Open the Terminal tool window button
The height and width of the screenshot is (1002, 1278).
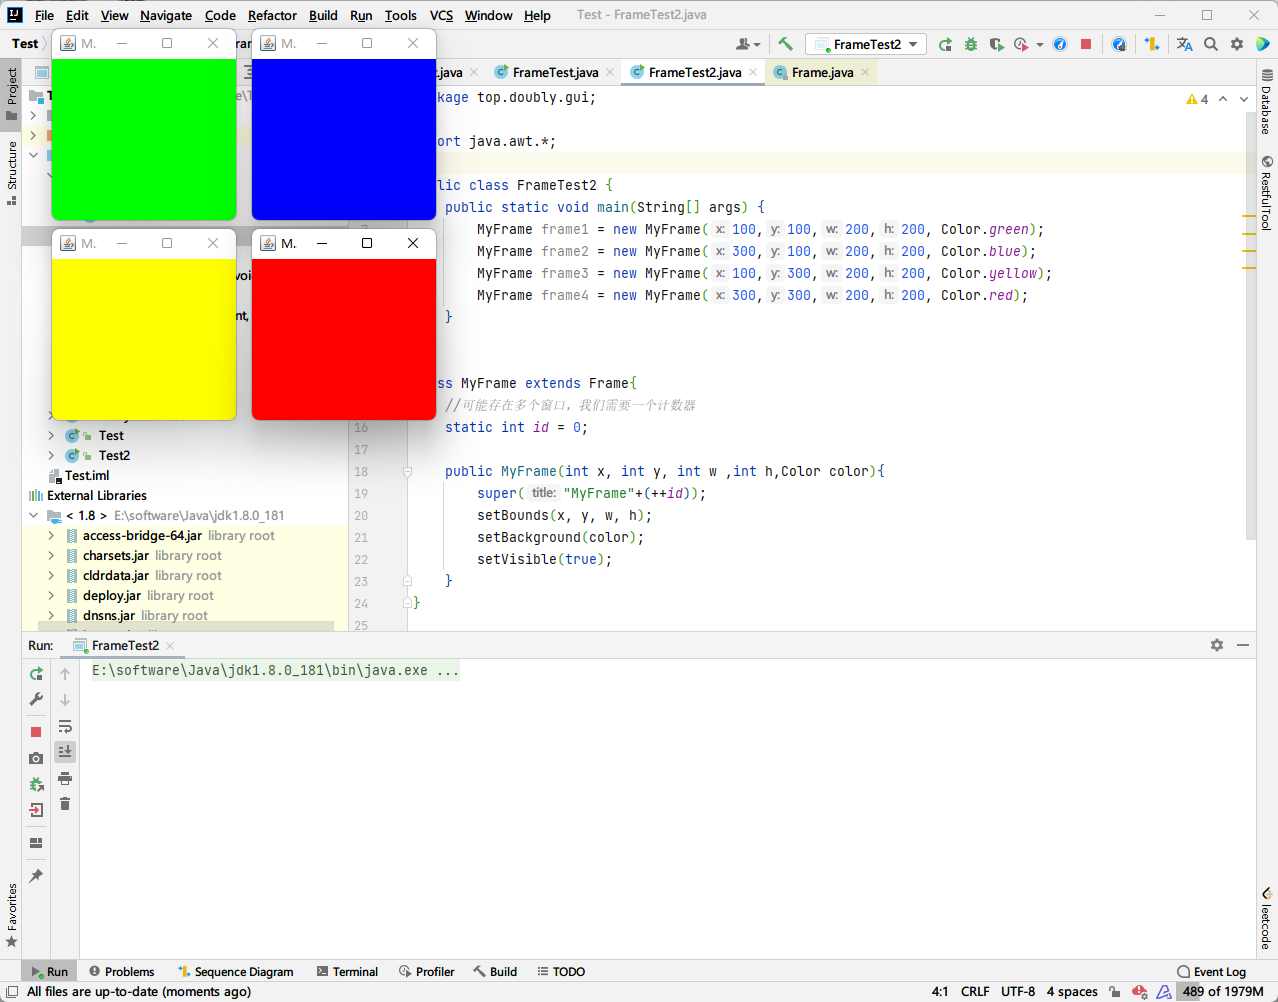[347, 971]
